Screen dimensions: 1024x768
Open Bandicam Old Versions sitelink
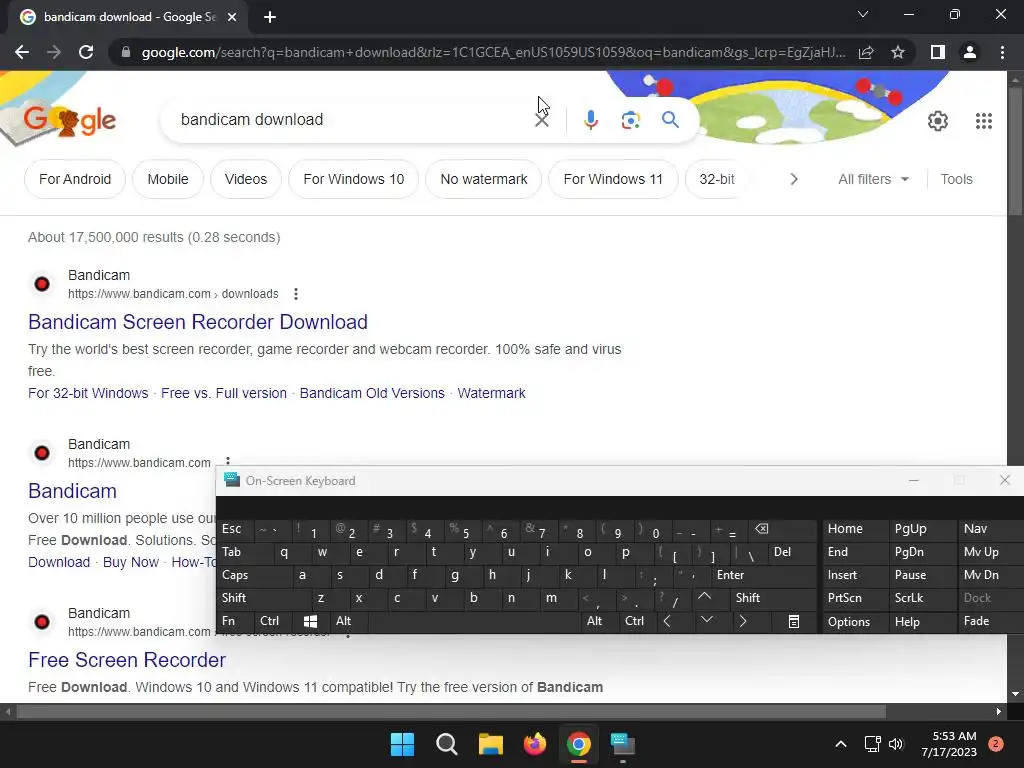372,393
